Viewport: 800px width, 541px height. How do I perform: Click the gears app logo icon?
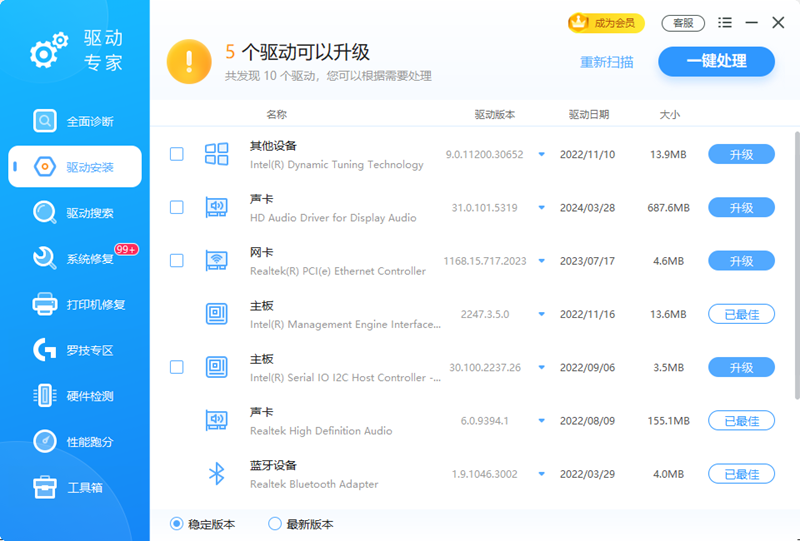point(49,51)
